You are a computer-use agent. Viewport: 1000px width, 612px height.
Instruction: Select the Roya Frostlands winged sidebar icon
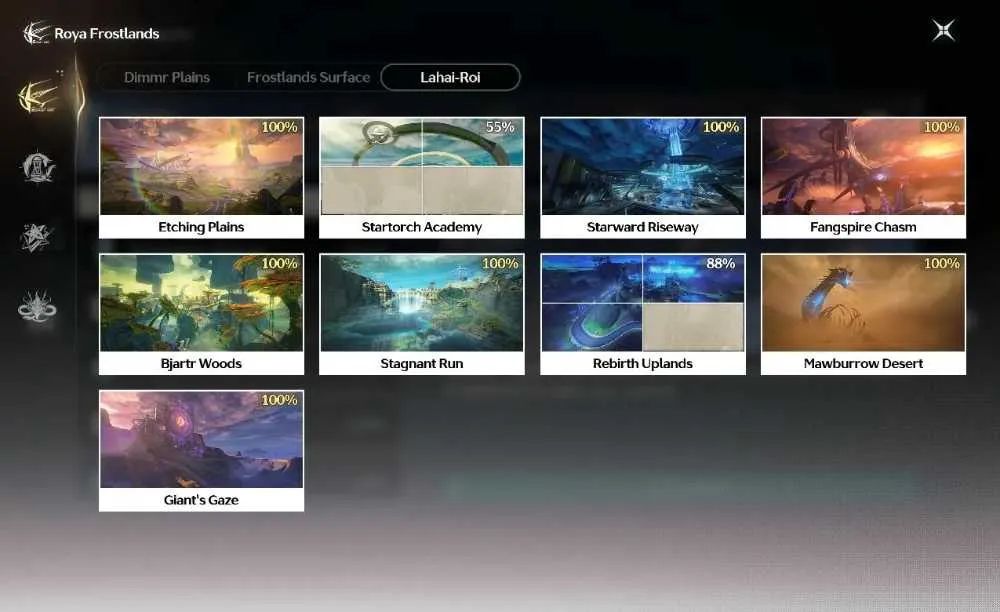tap(39, 96)
